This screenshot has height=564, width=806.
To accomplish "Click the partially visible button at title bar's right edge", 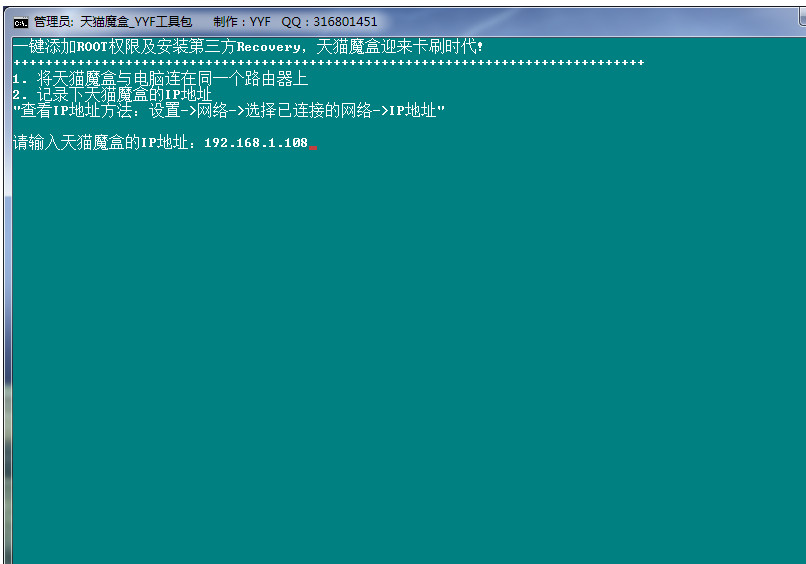I will (x=802, y=17).
